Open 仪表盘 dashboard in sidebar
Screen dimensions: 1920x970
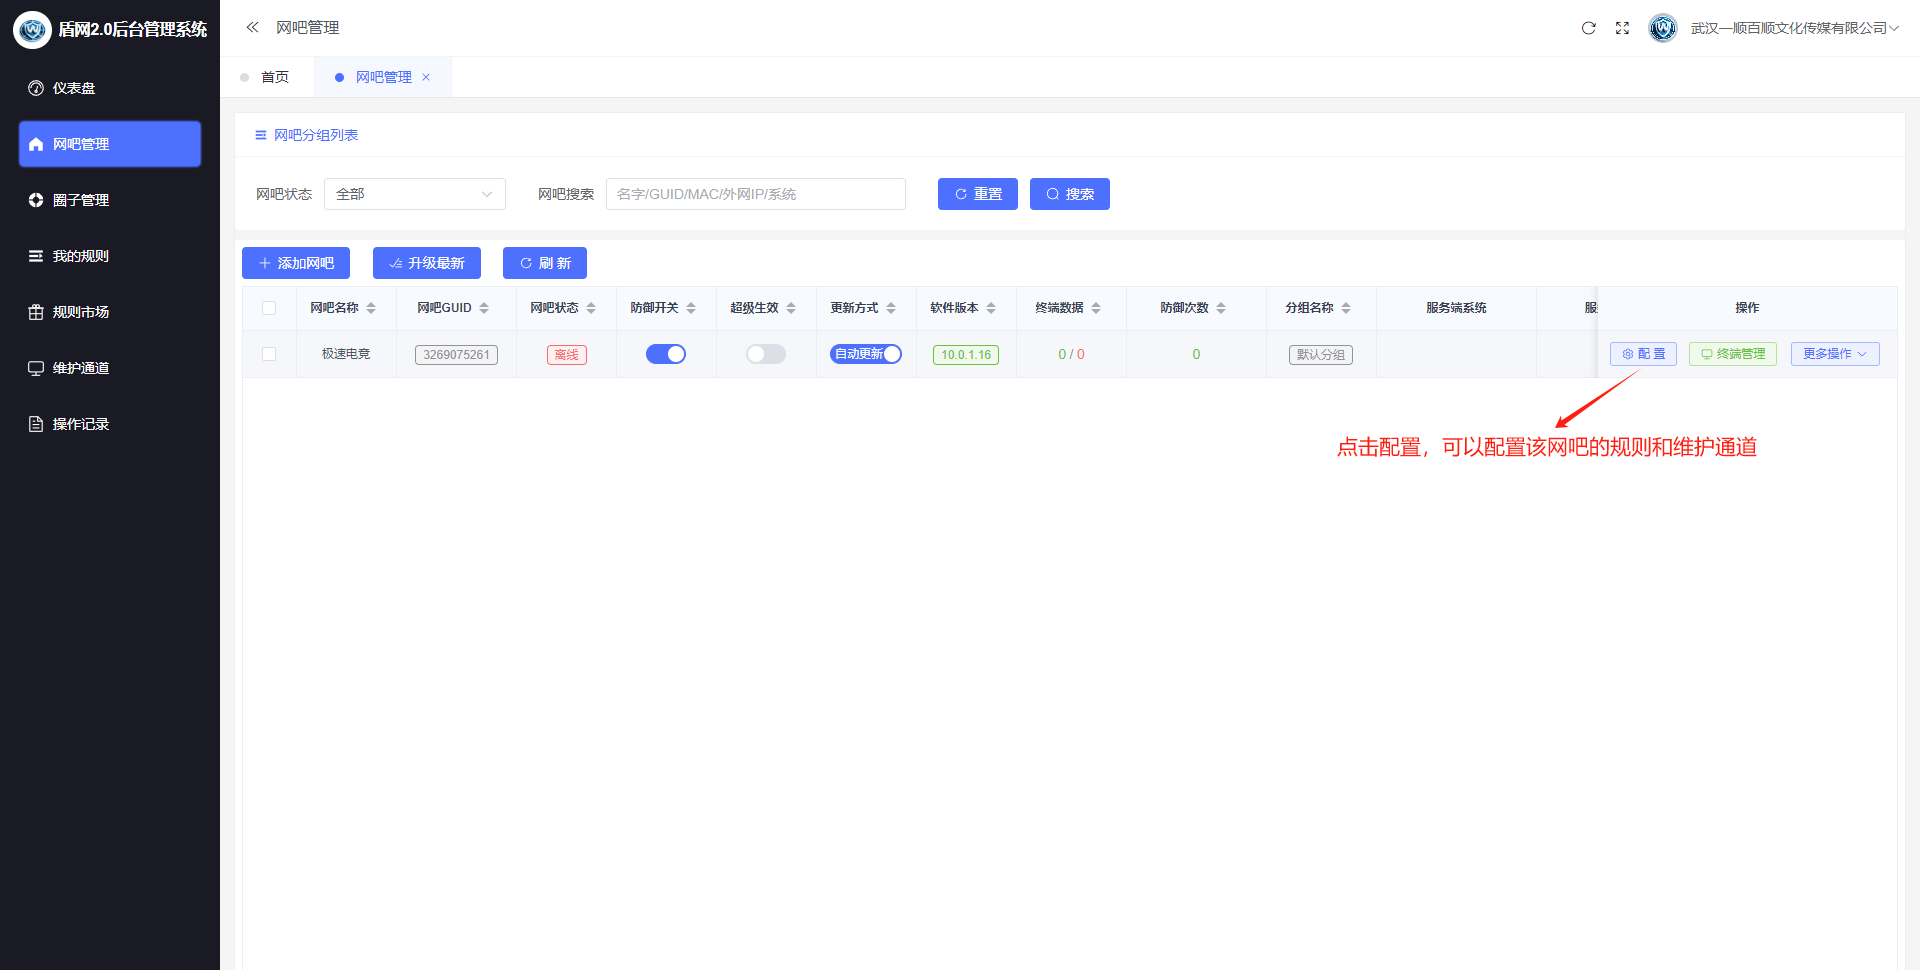(74, 88)
